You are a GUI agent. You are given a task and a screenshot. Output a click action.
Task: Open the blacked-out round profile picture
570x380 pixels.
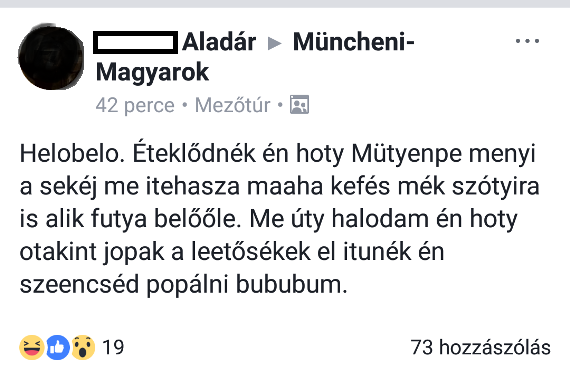[51, 57]
